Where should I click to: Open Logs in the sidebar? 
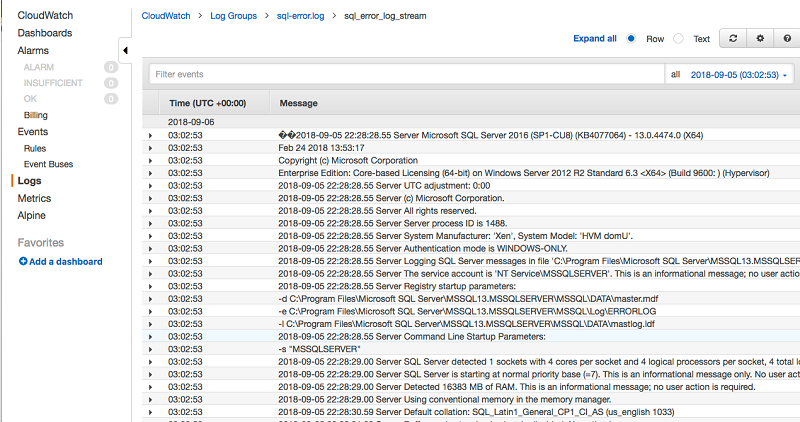click(x=29, y=181)
